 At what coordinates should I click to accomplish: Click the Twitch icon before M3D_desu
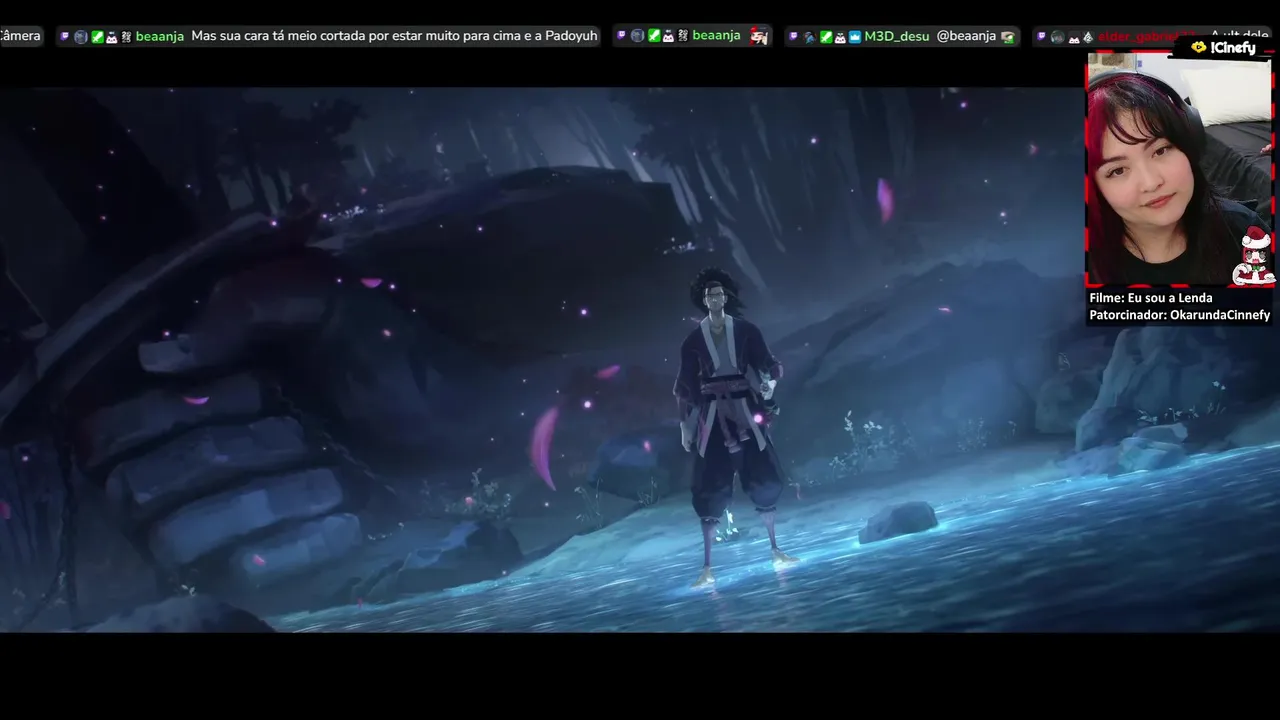coord(793,36)
